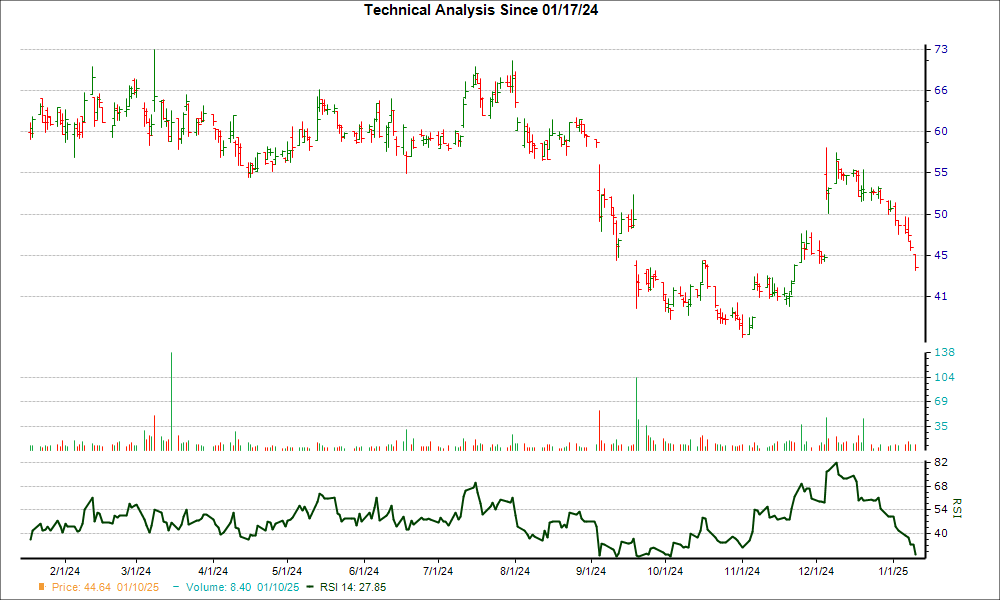Click the price axis value 55
The image size is (1000, 600).
tap(941, 172)
